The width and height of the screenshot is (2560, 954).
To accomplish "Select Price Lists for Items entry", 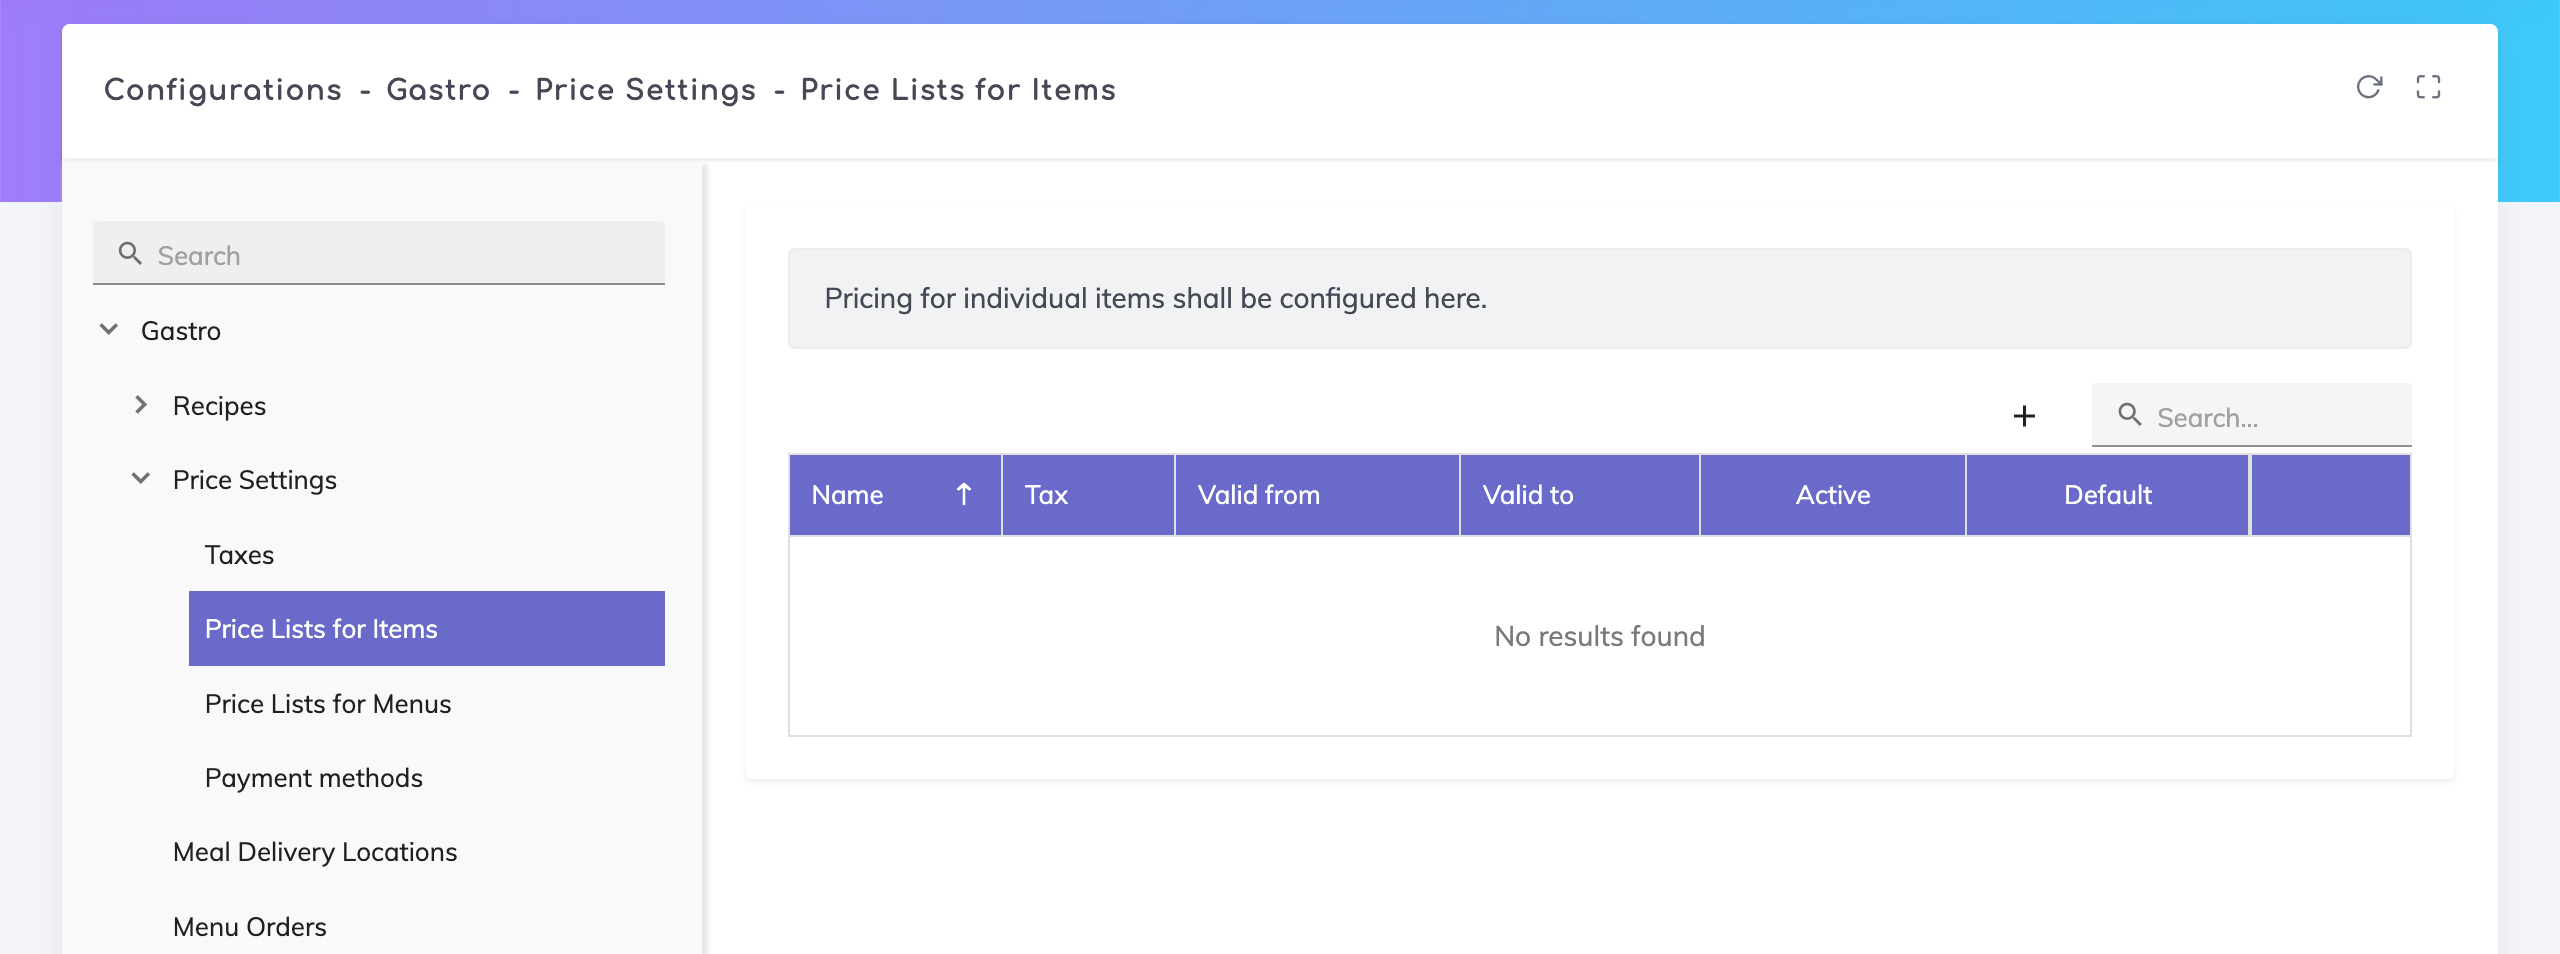I will click(321, 629).
